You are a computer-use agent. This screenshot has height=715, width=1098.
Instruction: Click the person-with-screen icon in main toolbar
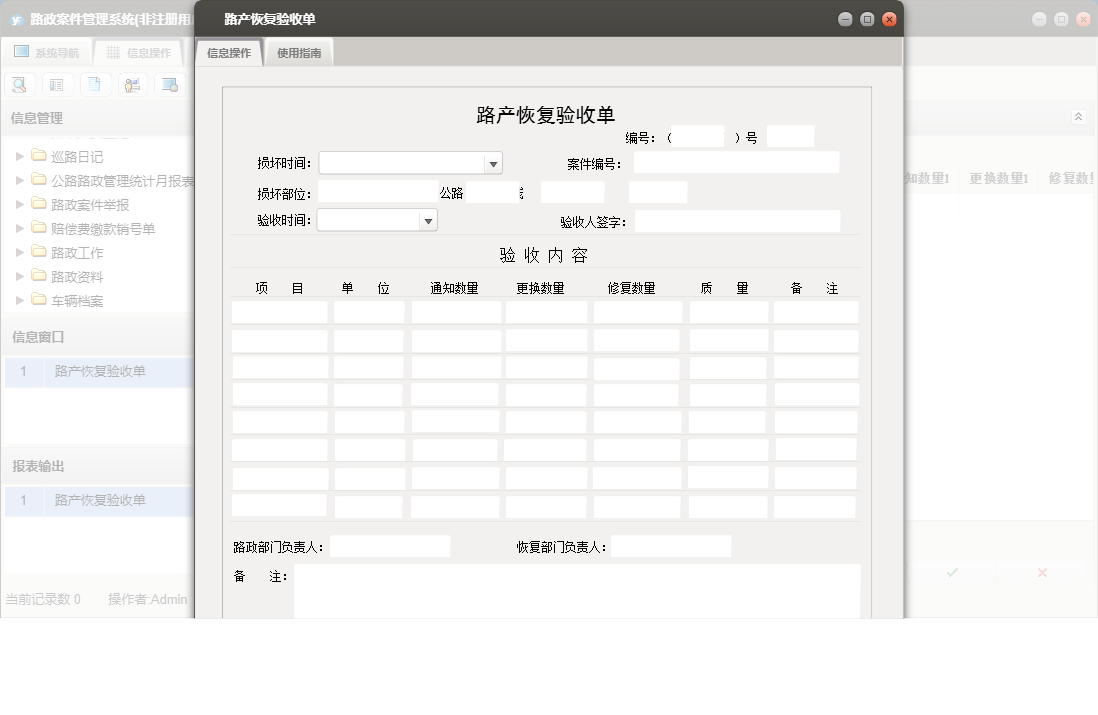pos(132,85)
